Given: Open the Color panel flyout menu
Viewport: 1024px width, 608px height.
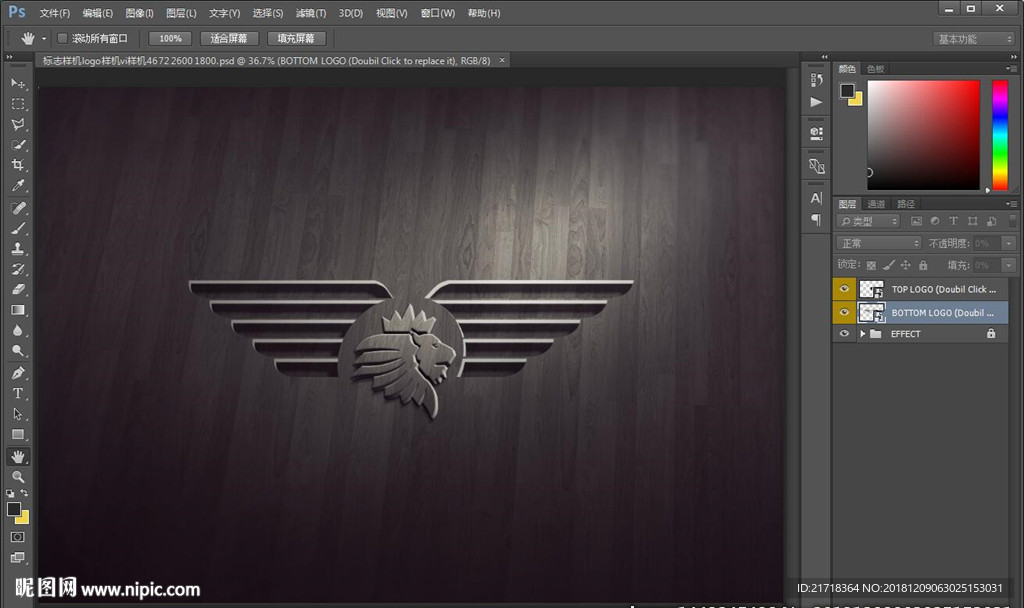Looking at the screenshot, I should (x=1012, y=69).
